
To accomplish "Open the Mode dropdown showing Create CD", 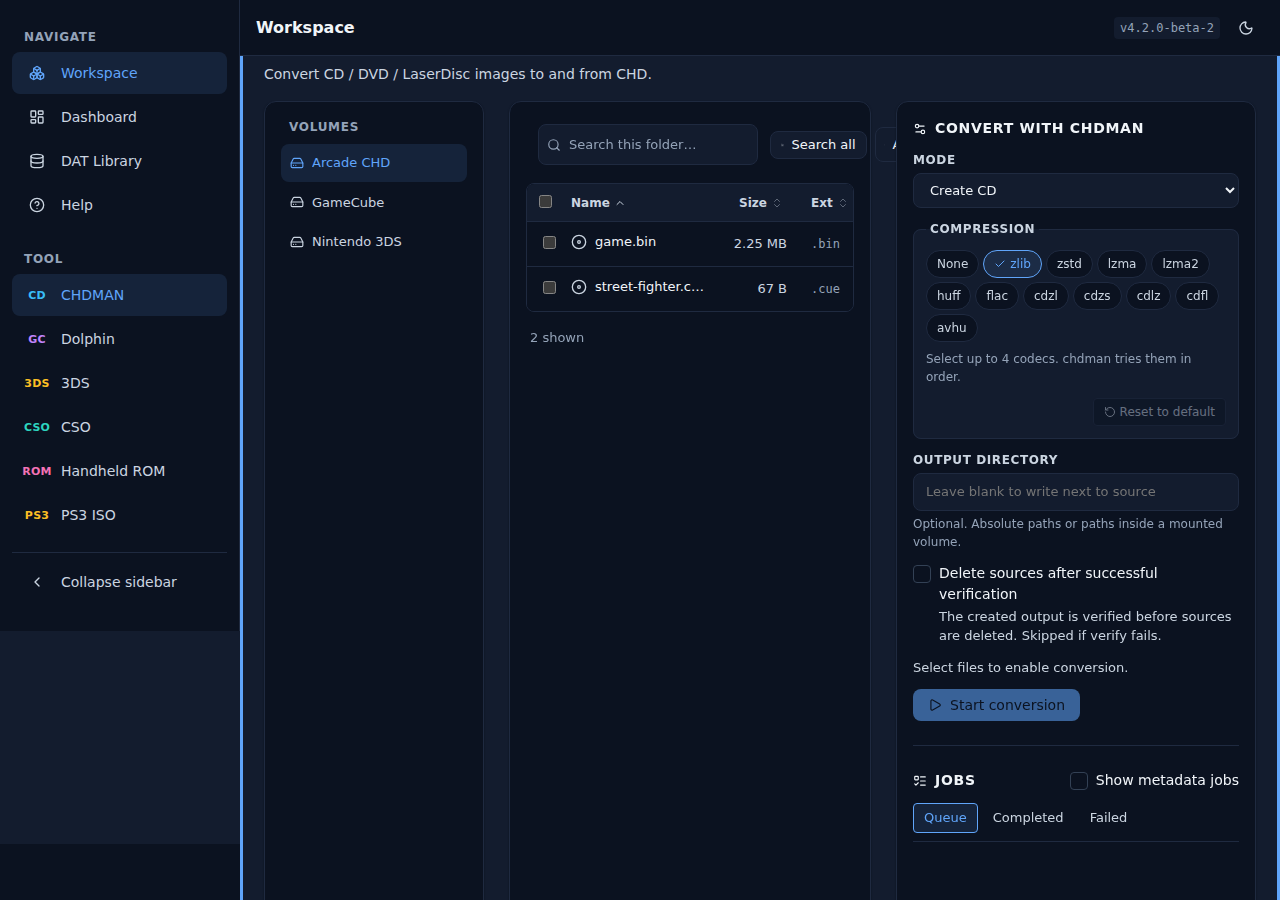I will 1076,191.
